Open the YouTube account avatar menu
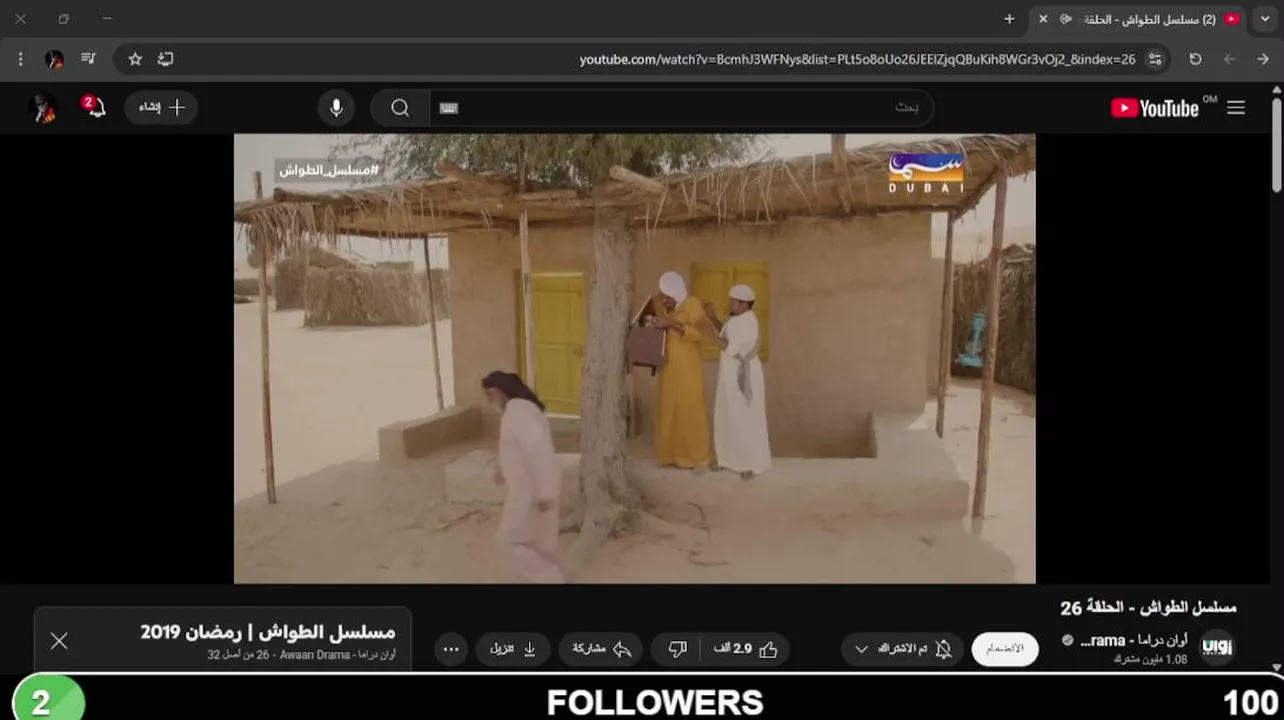Image resolution: width=1284 pixels, height=720 pixels. (x=42, y=108)
